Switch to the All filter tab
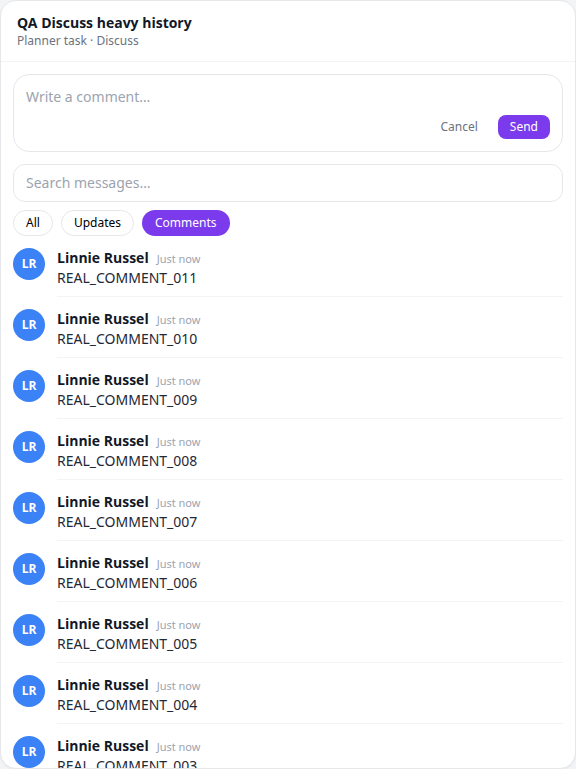This screenshot has height=769, width=576. (33, 223)
